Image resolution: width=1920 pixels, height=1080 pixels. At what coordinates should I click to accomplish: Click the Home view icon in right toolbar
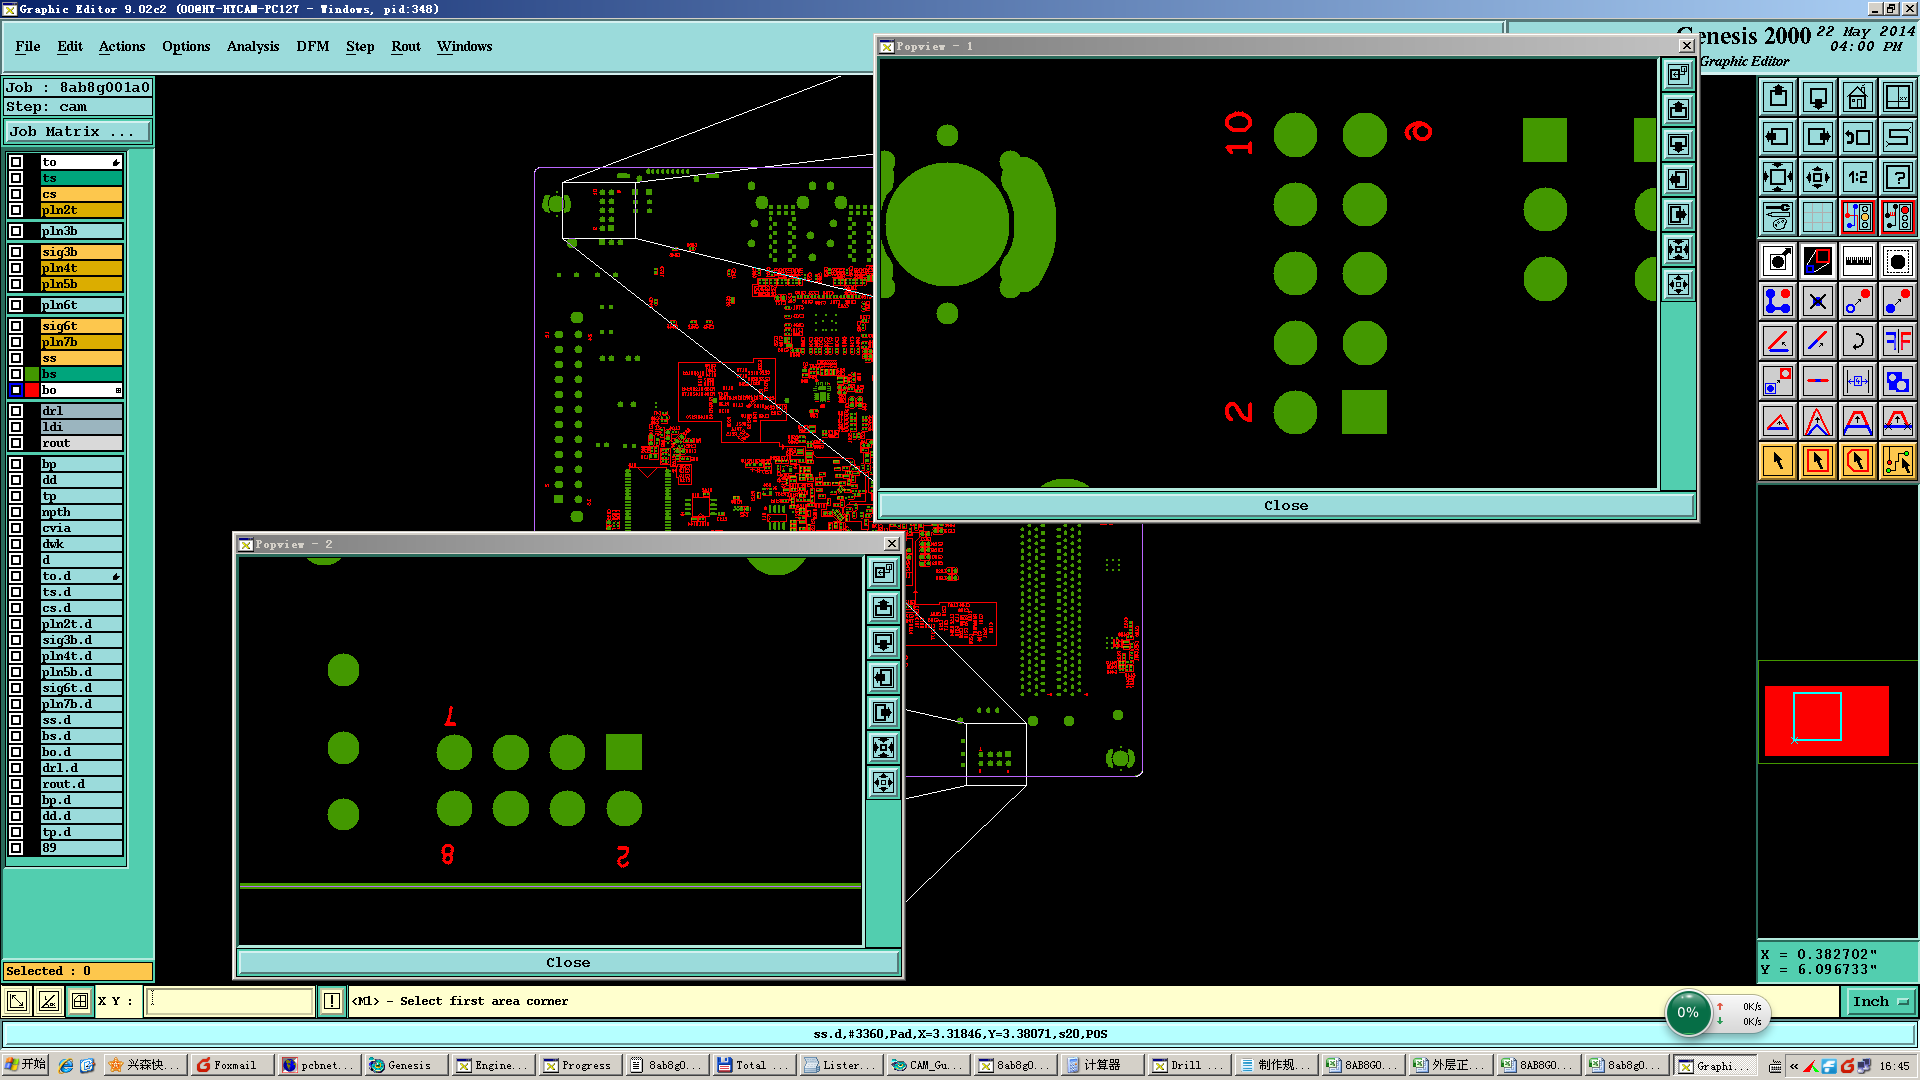click(1857, 97)
